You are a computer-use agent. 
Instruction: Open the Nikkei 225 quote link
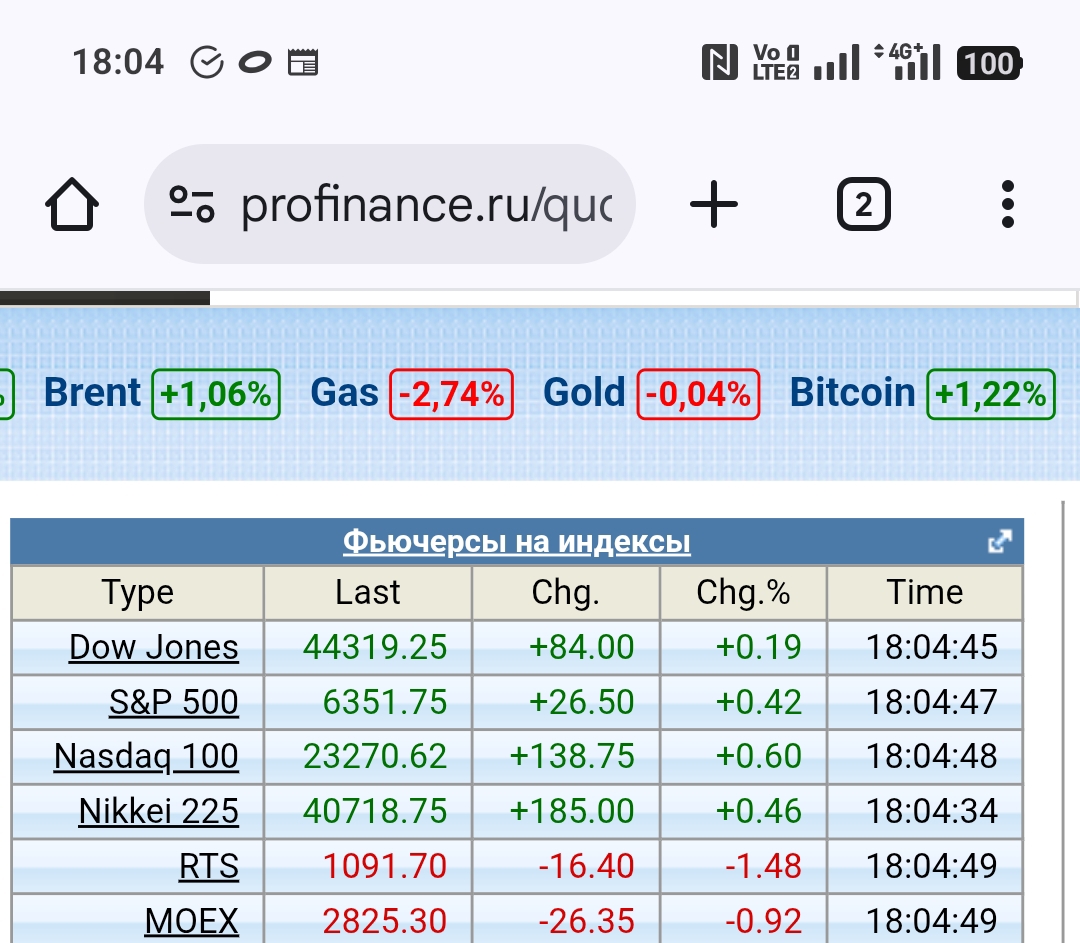tap(159, 811)
